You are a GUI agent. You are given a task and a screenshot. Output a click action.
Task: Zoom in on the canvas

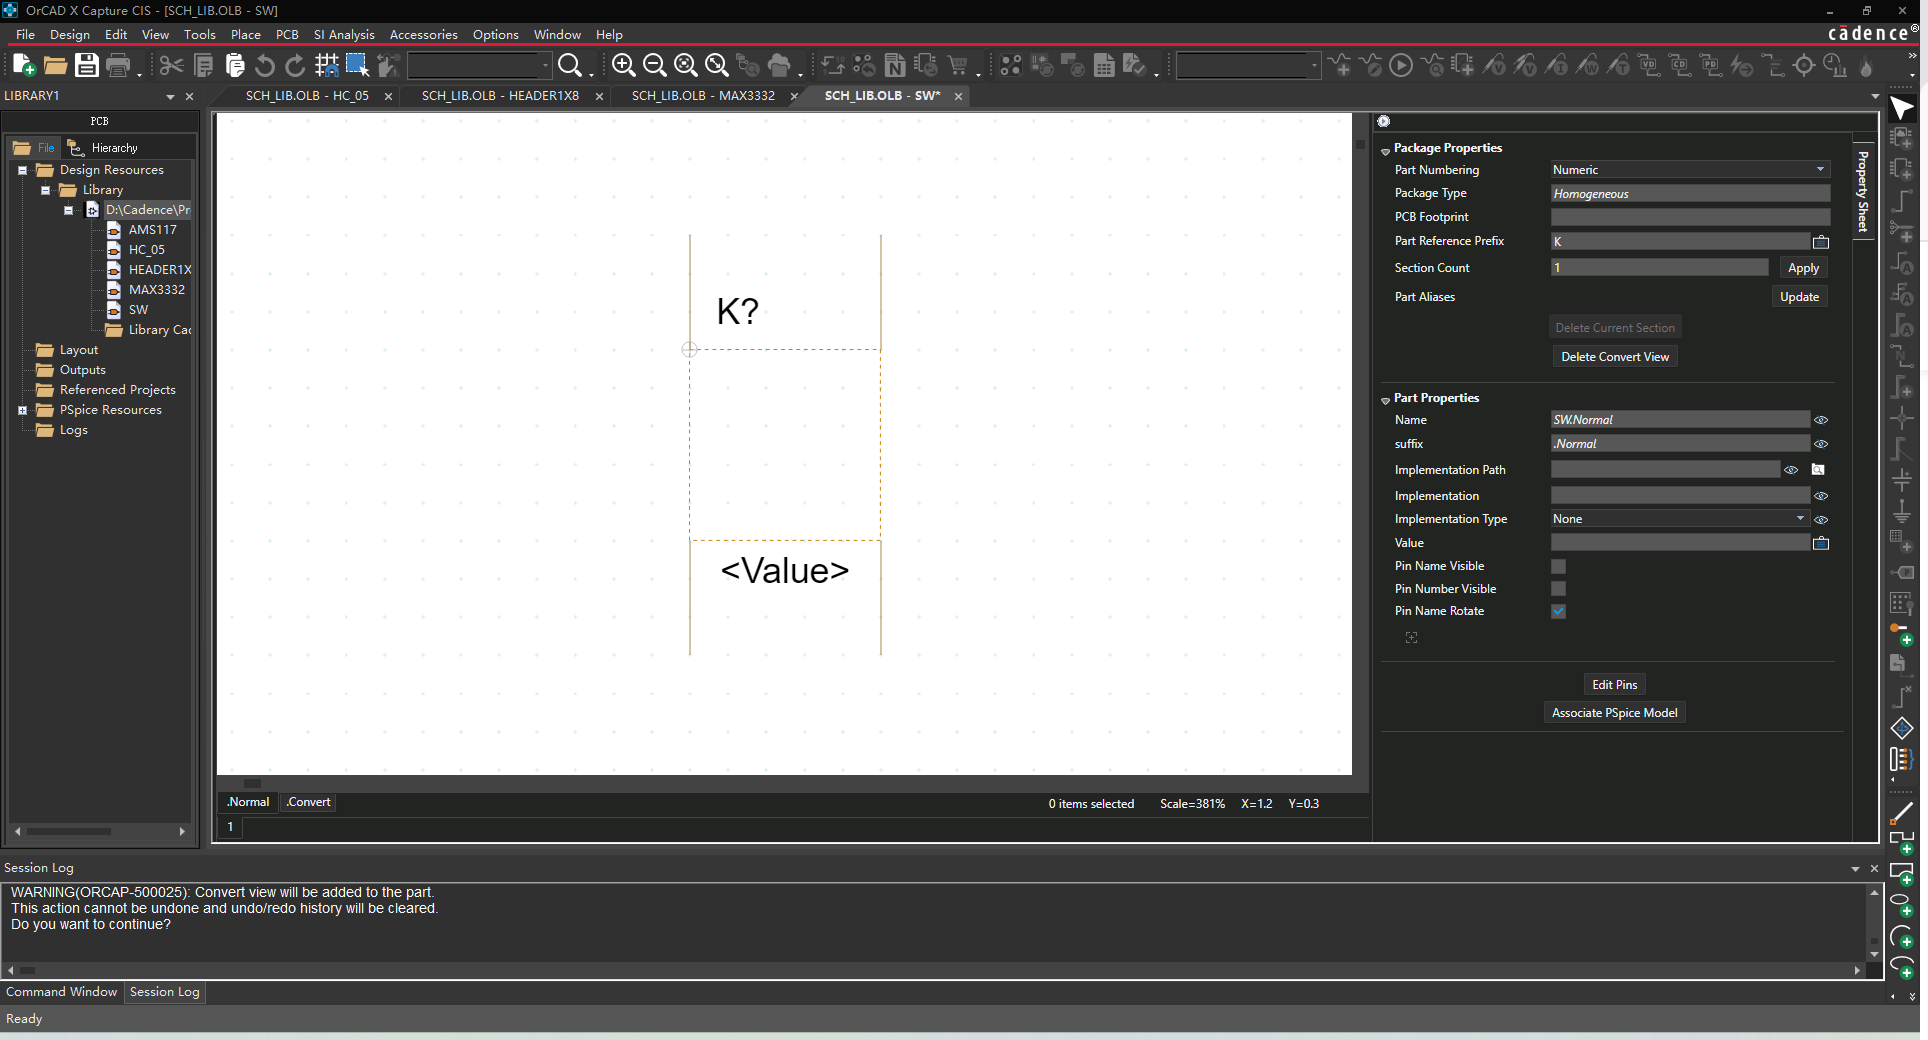(x=623, y=66)
